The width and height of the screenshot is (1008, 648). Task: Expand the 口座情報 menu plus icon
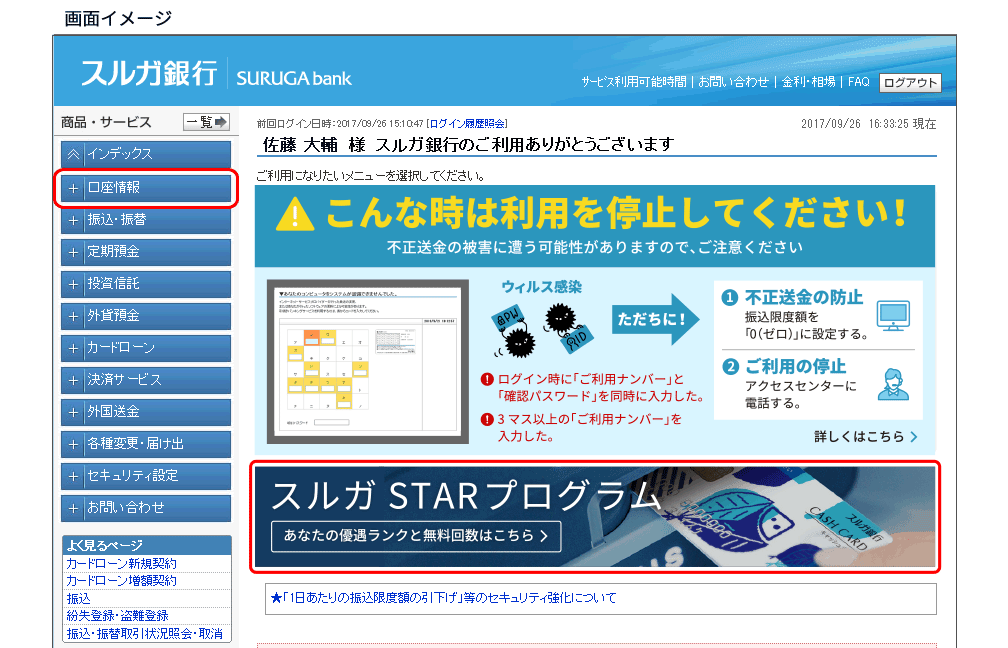click(73, 188)
